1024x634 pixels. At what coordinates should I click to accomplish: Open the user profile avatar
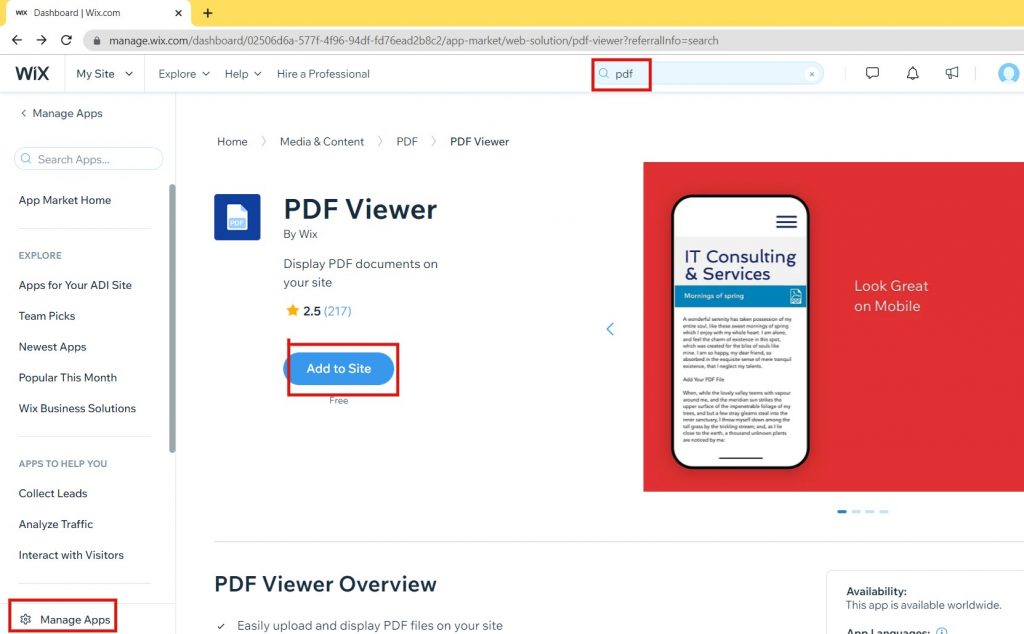click(1008, 73)
